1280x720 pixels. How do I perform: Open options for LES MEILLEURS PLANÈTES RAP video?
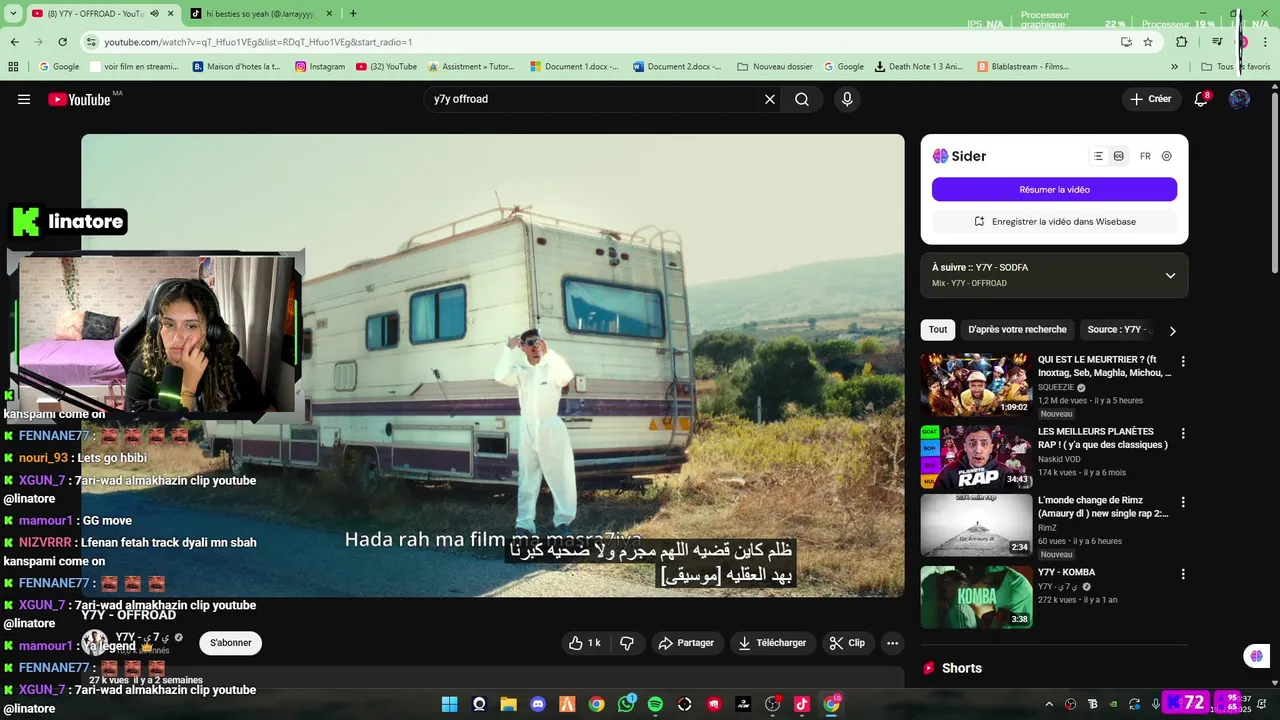(1183, 433)
